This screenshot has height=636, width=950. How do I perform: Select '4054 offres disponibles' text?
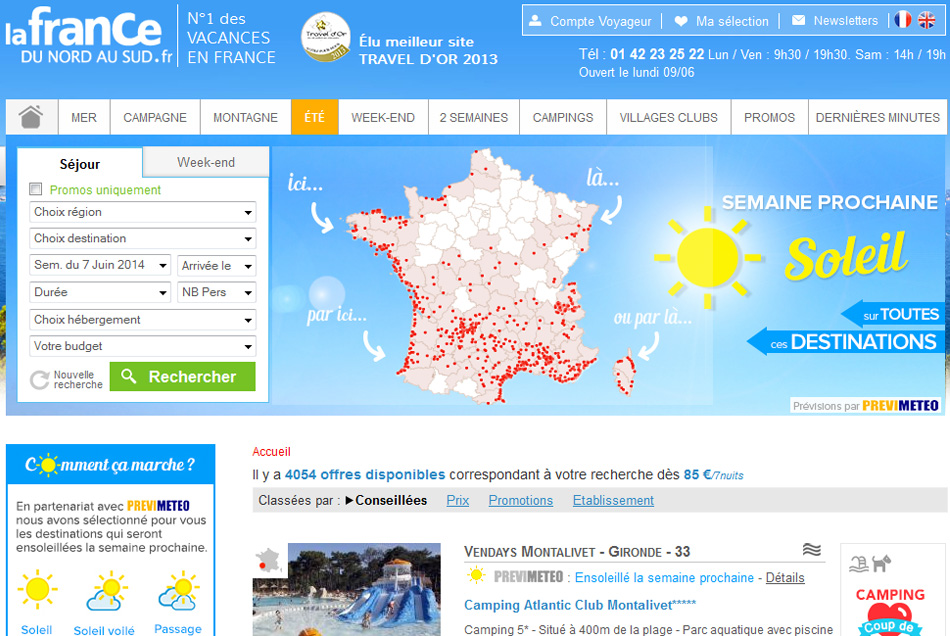point(365,475)
